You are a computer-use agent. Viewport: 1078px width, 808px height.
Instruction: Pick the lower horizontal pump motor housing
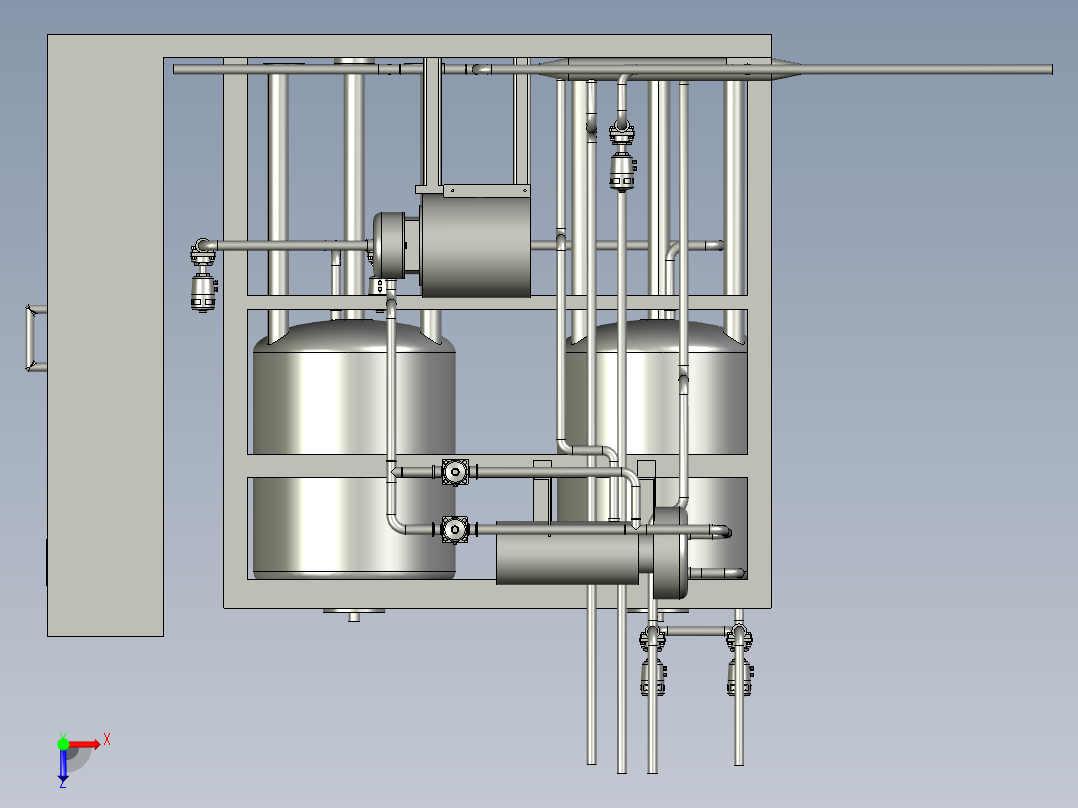click(x=567, y=554)
